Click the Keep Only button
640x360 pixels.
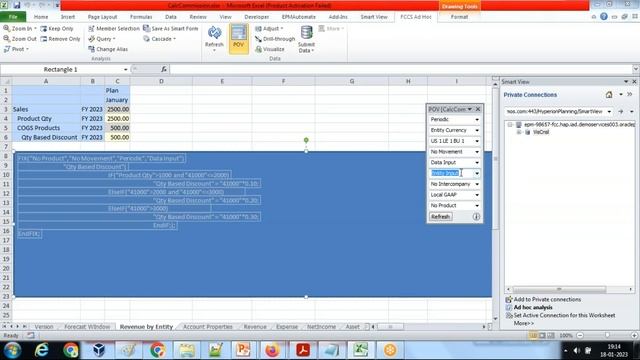pyautogui.click(x=57, y=29)
